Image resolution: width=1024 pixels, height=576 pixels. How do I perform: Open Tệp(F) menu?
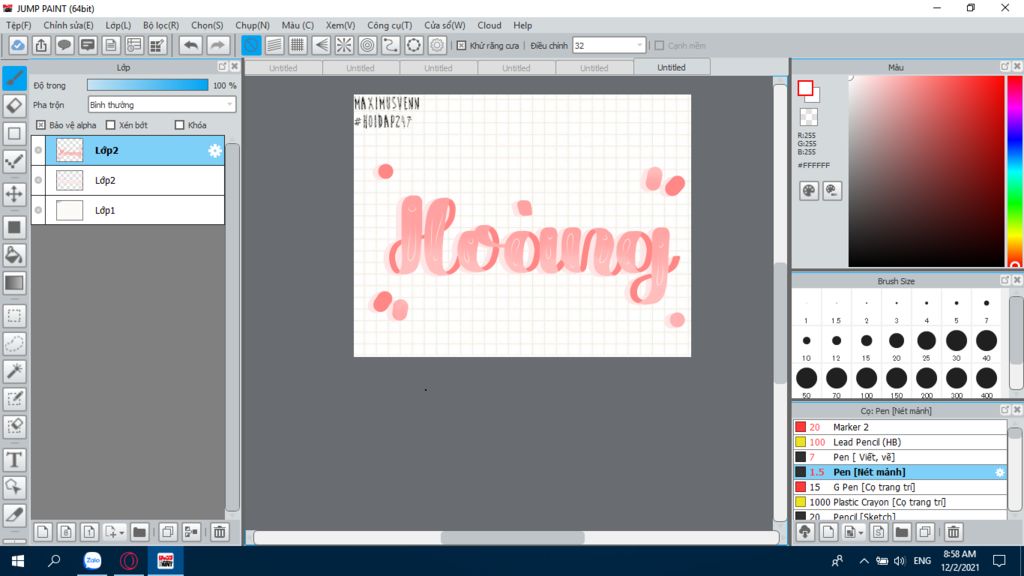(x=18, y=25)
